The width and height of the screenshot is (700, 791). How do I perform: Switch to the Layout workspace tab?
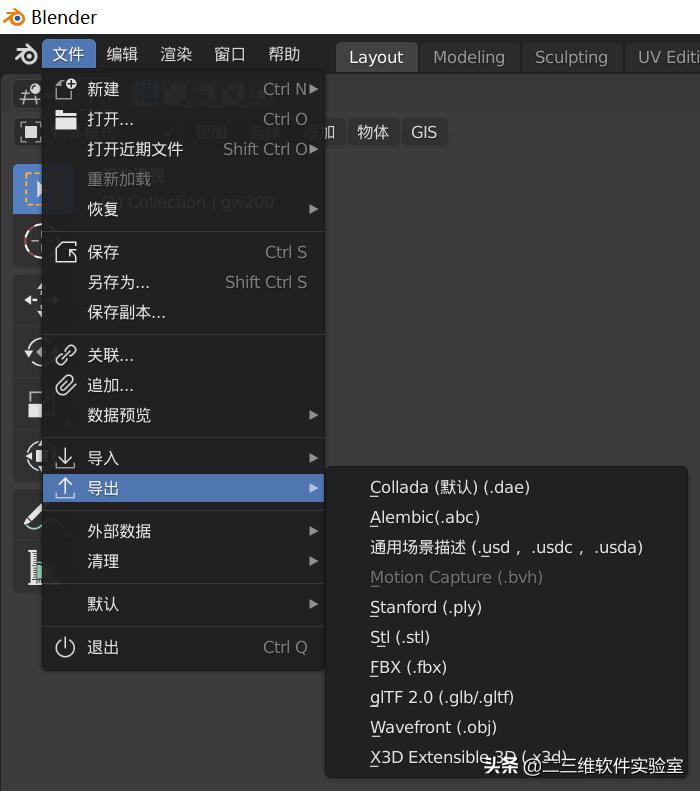(x=376, y=57)
